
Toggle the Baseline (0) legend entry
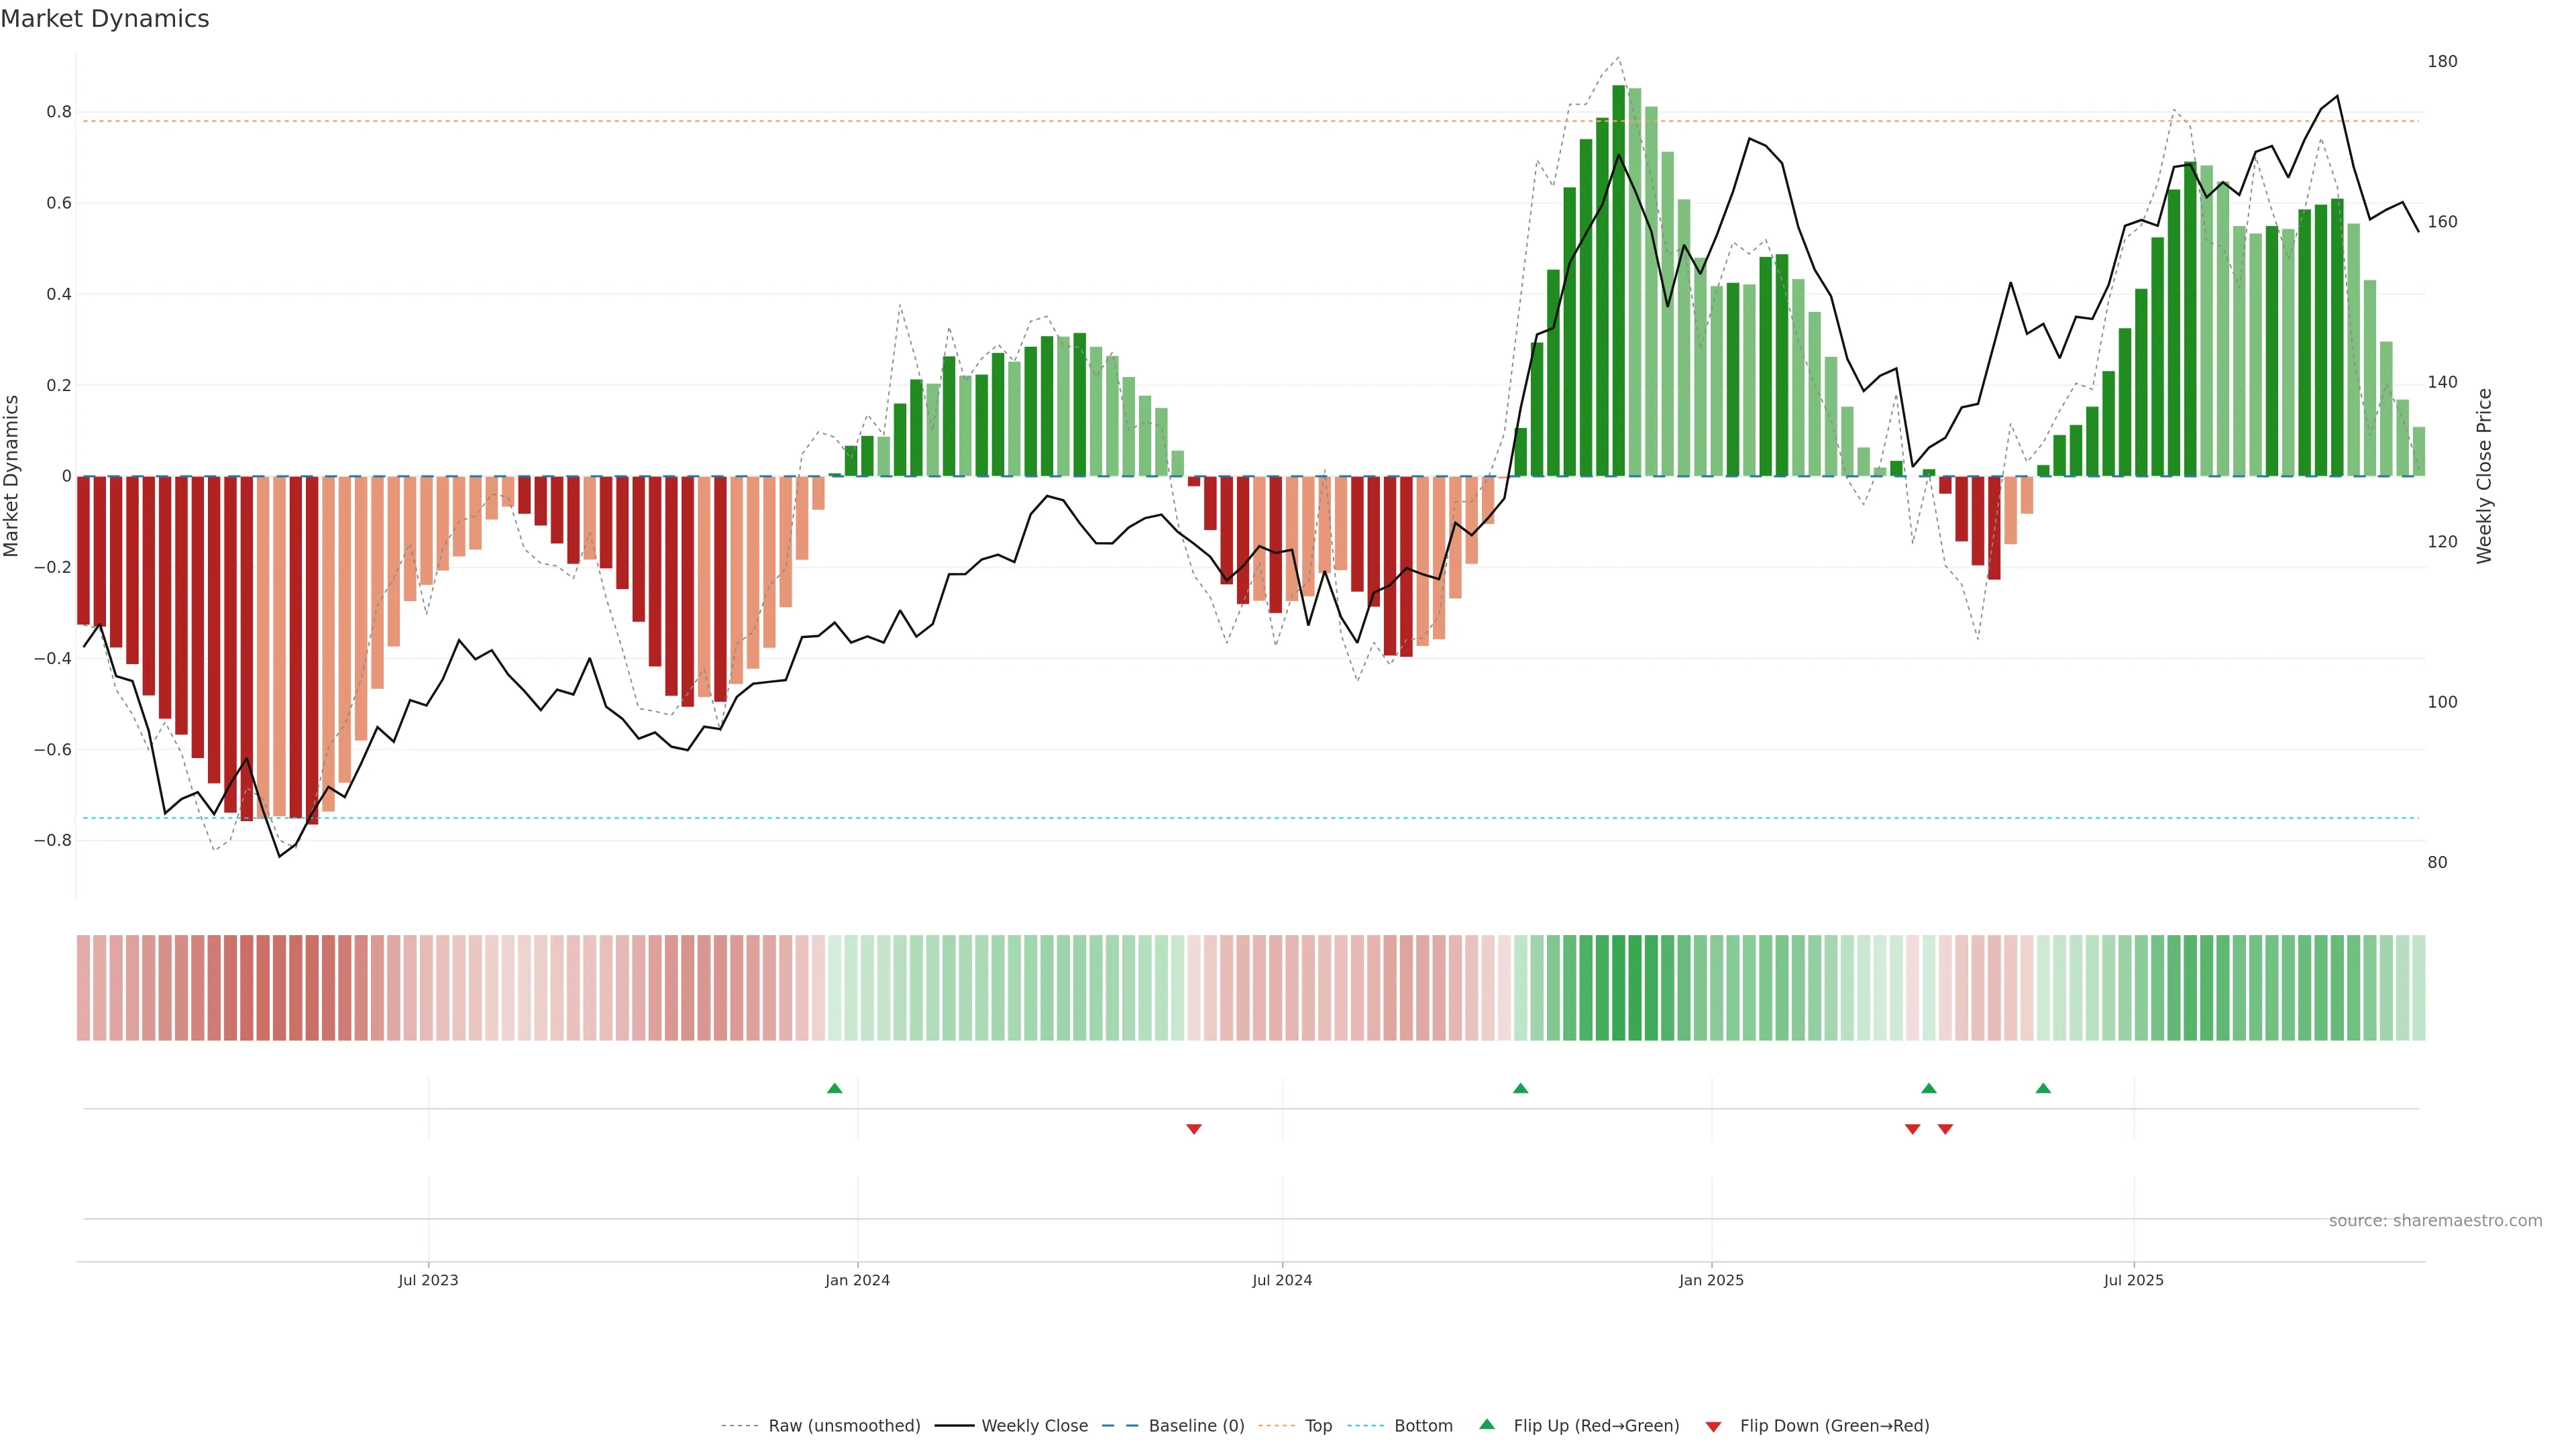(x=1196, y=1426)
